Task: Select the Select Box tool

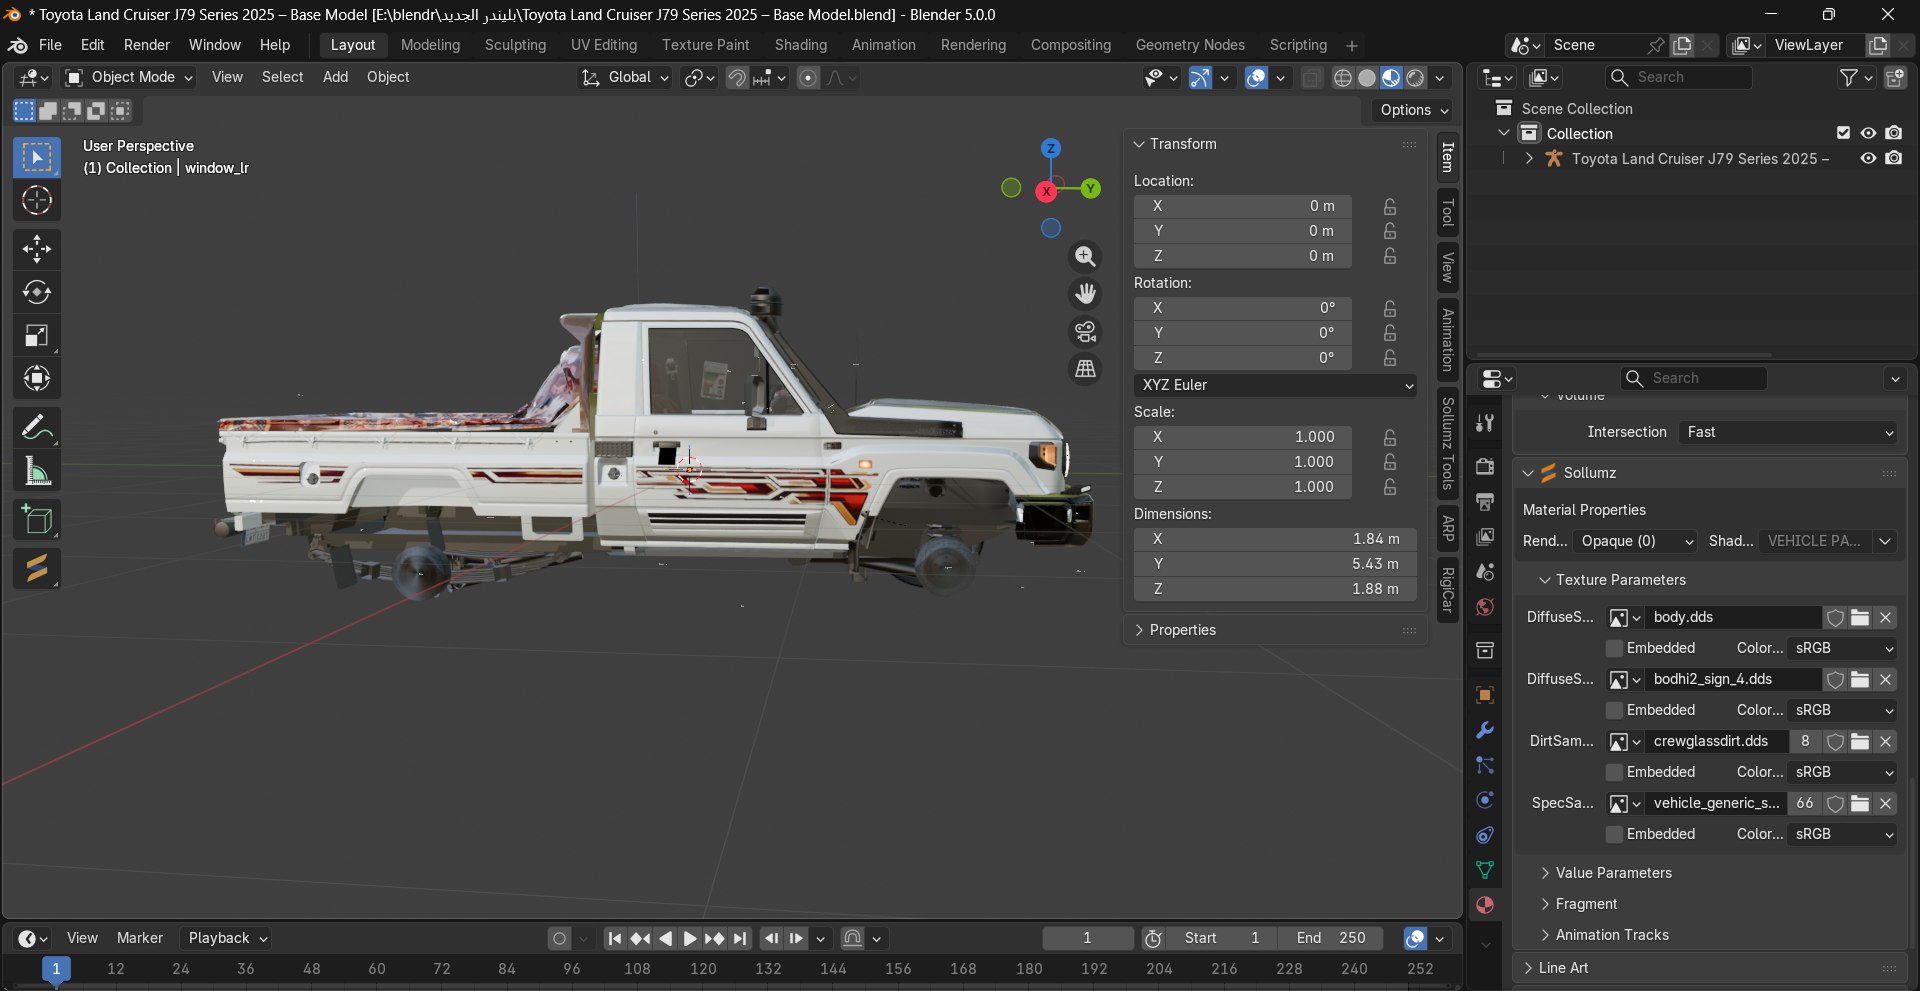Action: pos(37,158)
